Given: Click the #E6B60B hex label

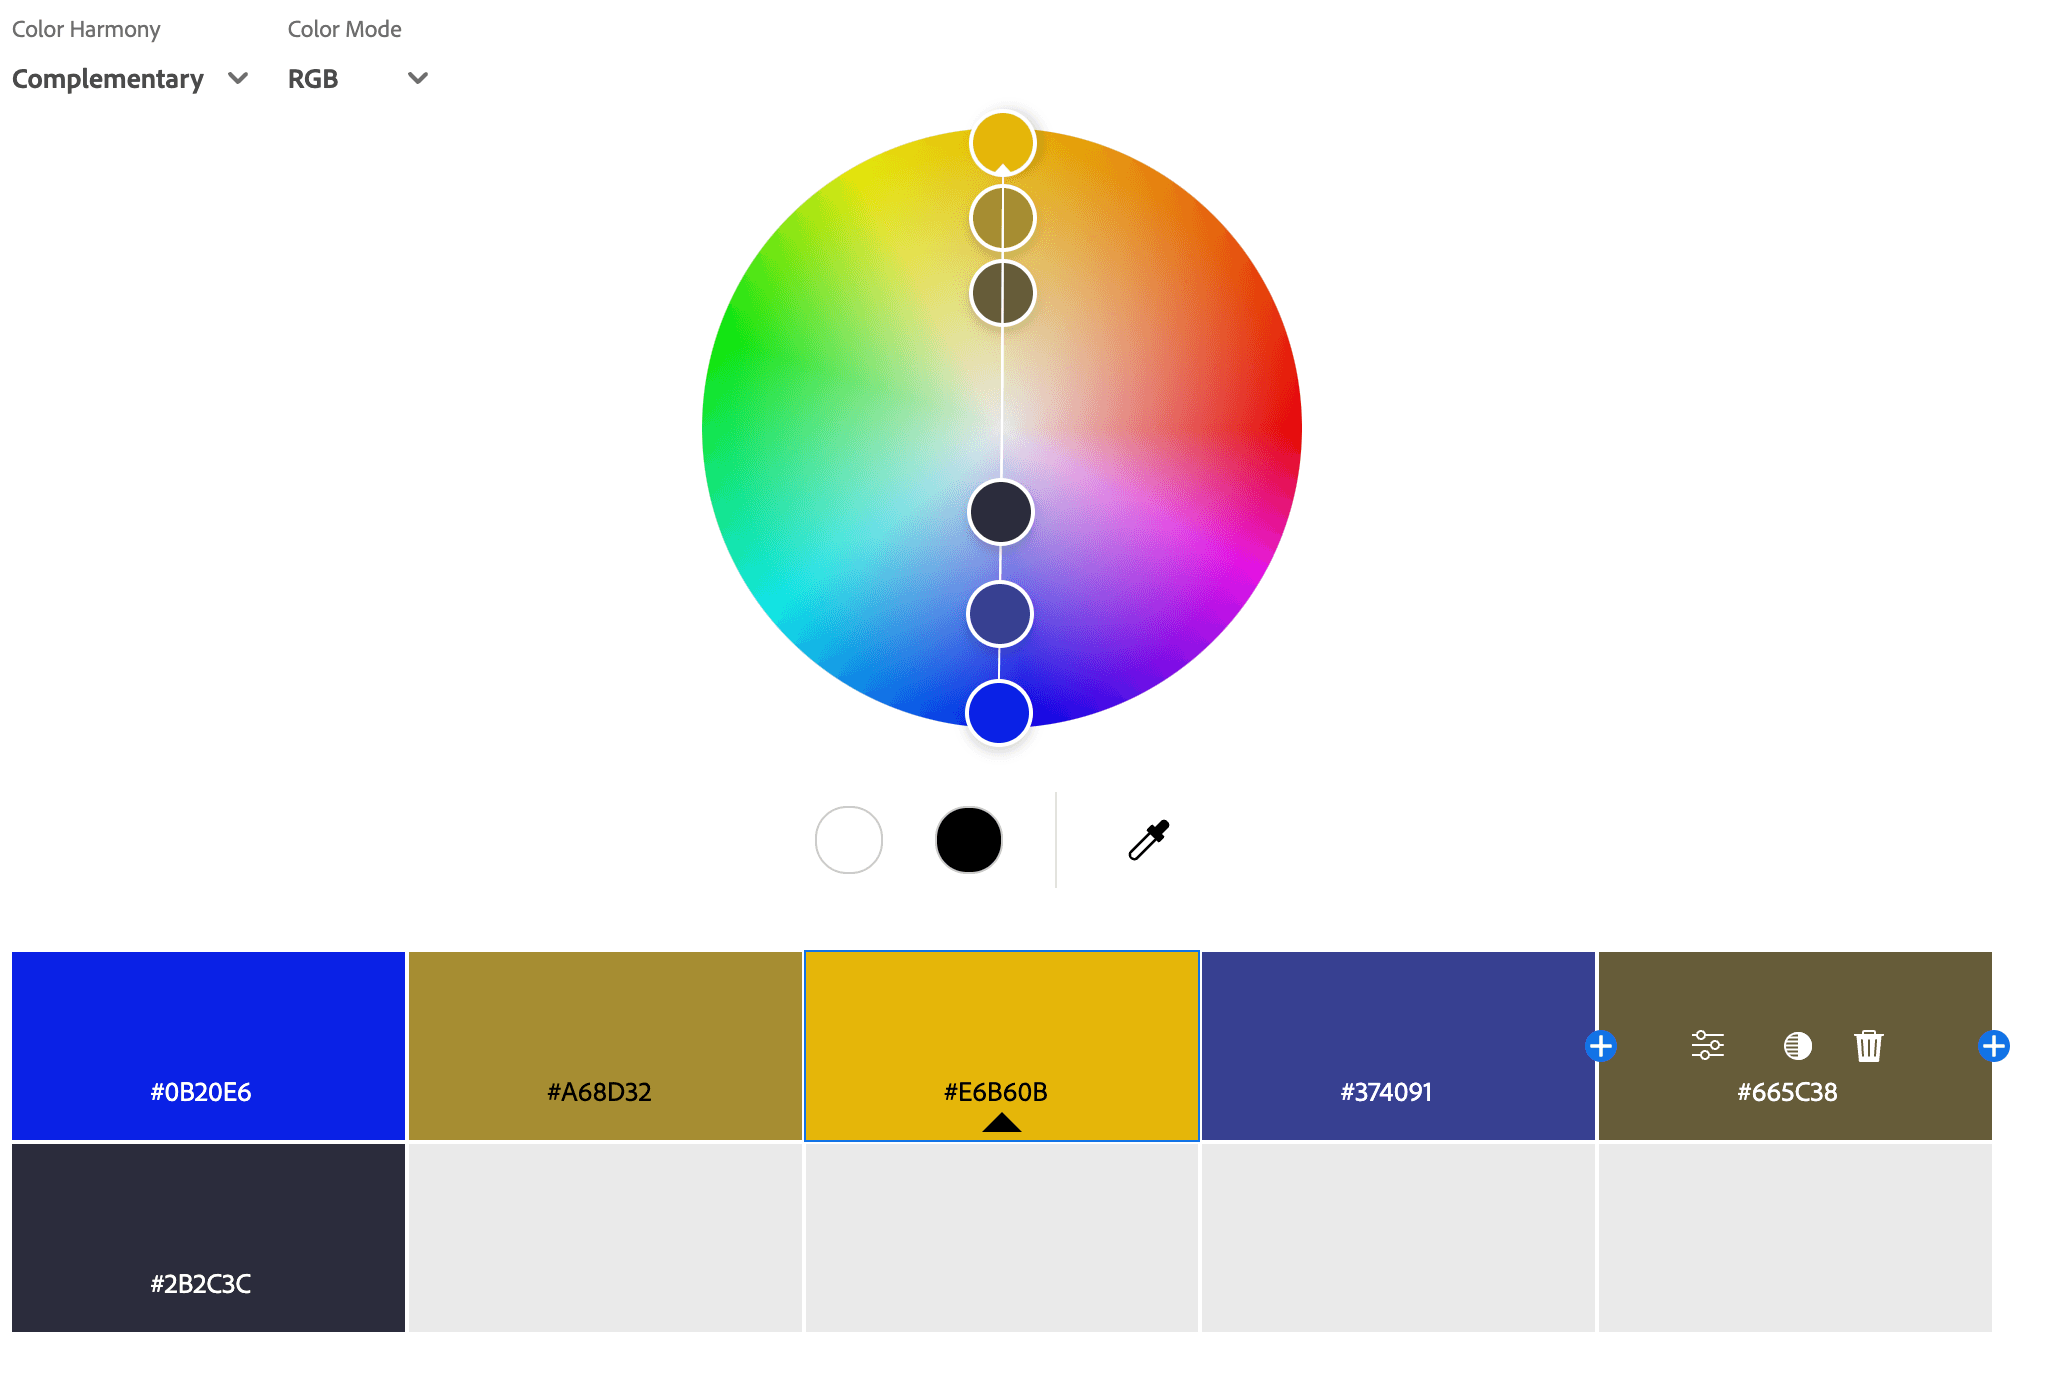Looking at the screenshot, I should click(x=996, y=1092).
